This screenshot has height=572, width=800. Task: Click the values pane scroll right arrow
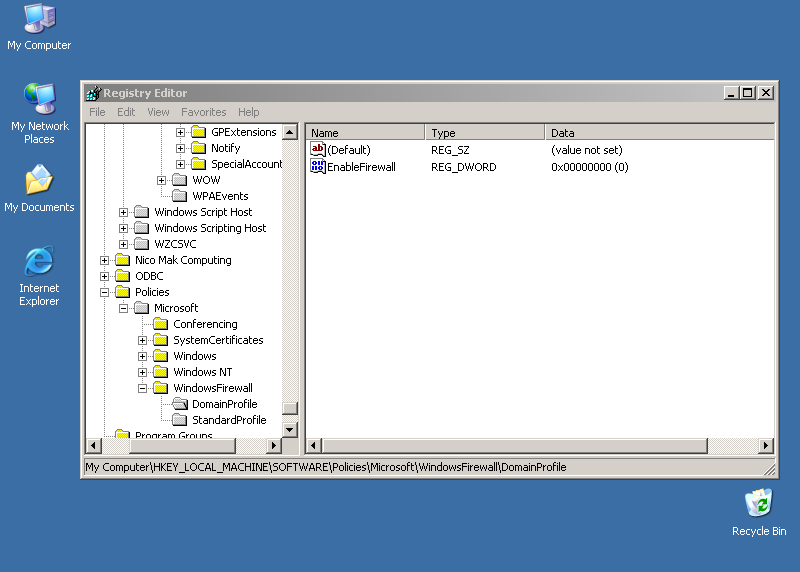click(x=766, y=445)
